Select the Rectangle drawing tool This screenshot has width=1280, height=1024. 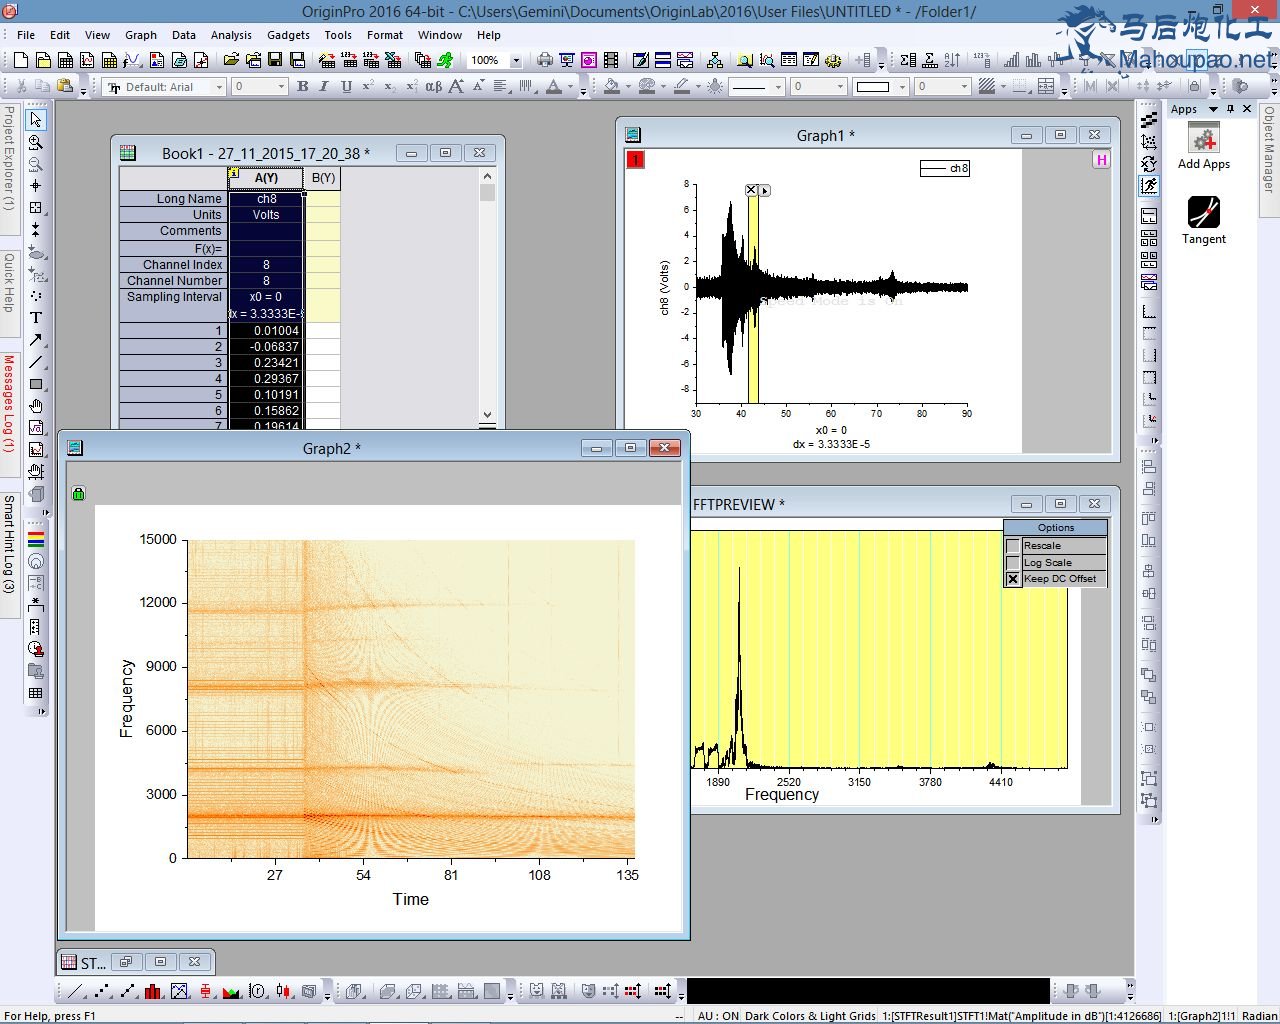[36, 384]
